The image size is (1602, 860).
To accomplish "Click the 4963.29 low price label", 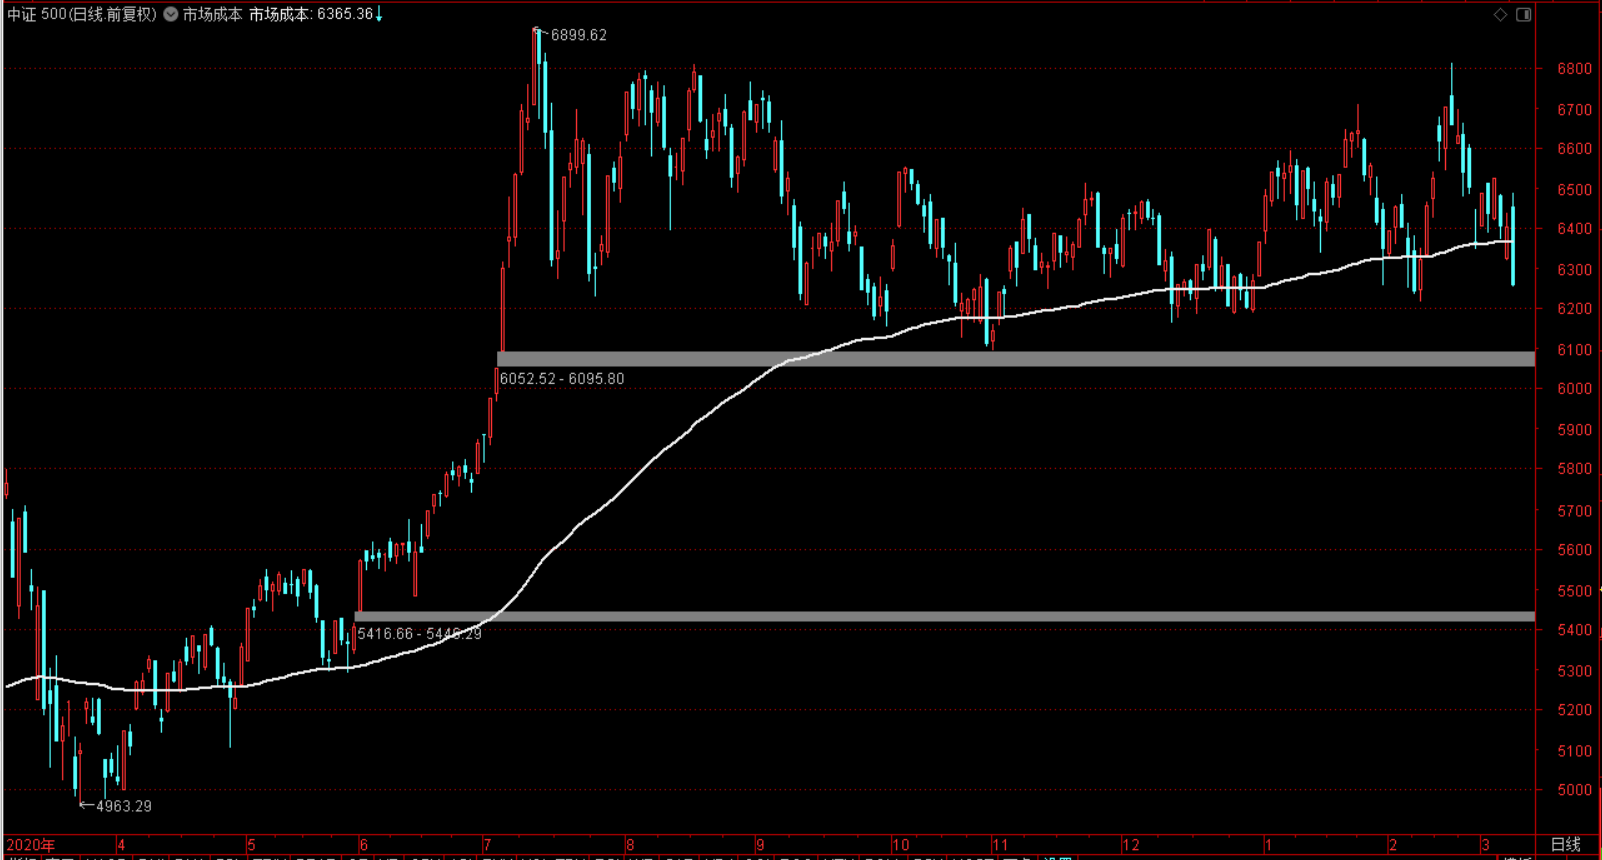I will click(x=124, y=806).
